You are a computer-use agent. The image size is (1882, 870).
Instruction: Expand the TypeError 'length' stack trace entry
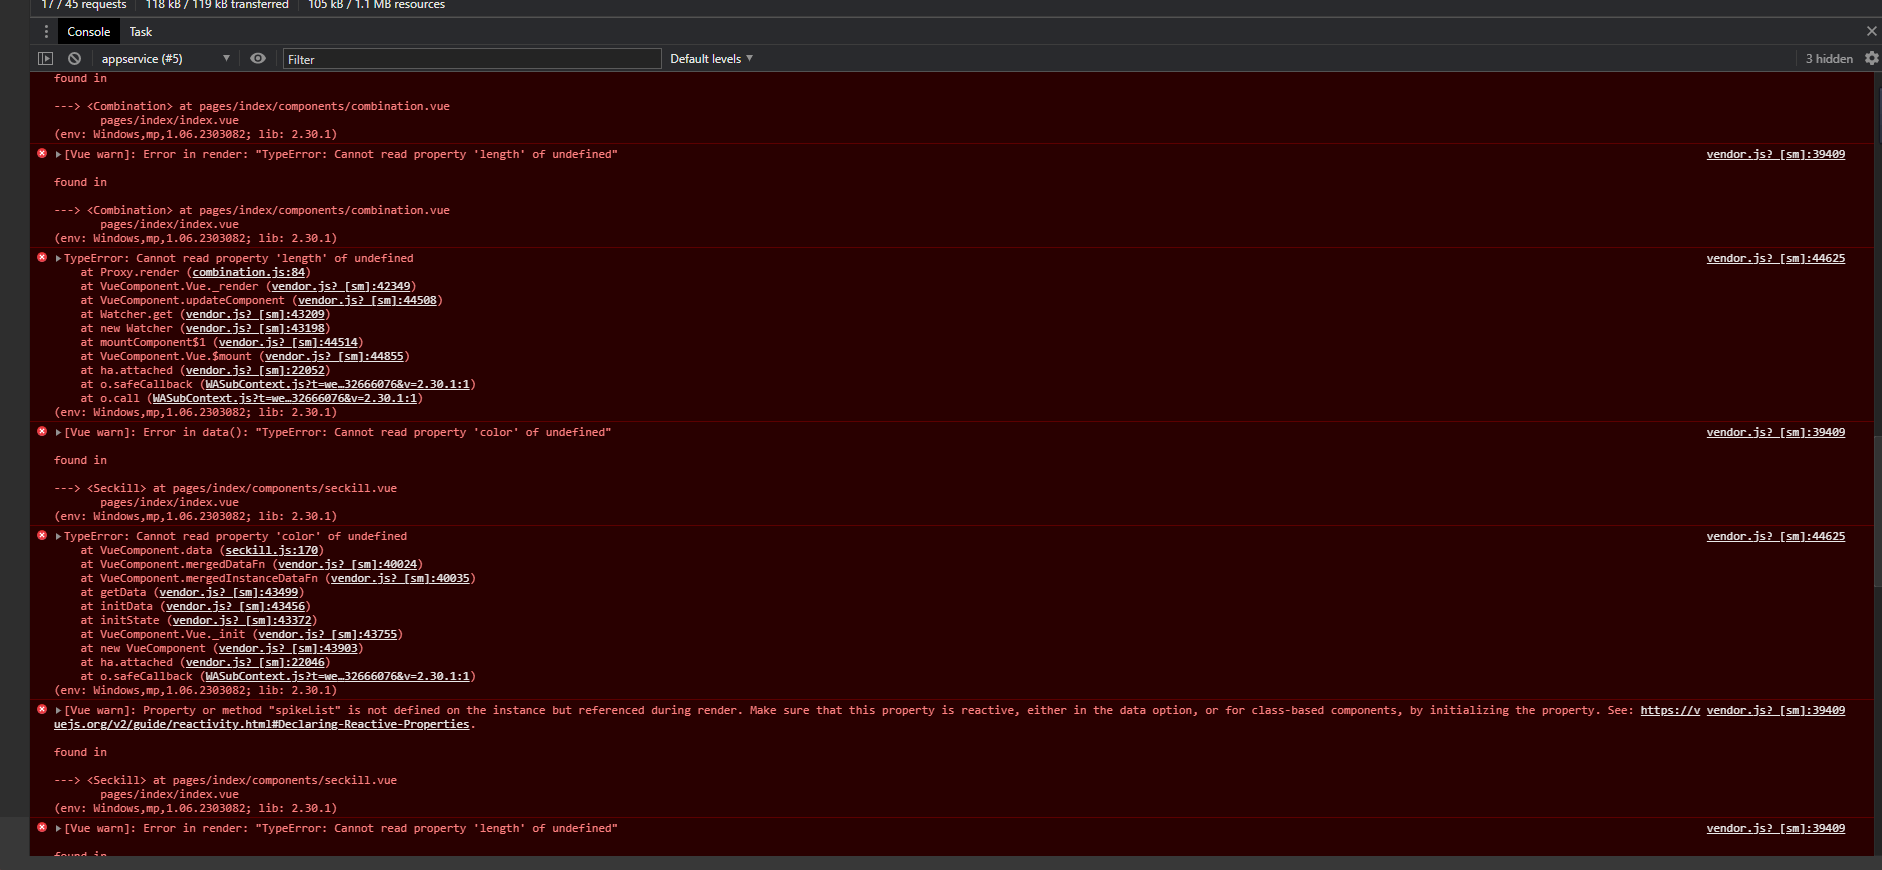click(x=59, y=259)
